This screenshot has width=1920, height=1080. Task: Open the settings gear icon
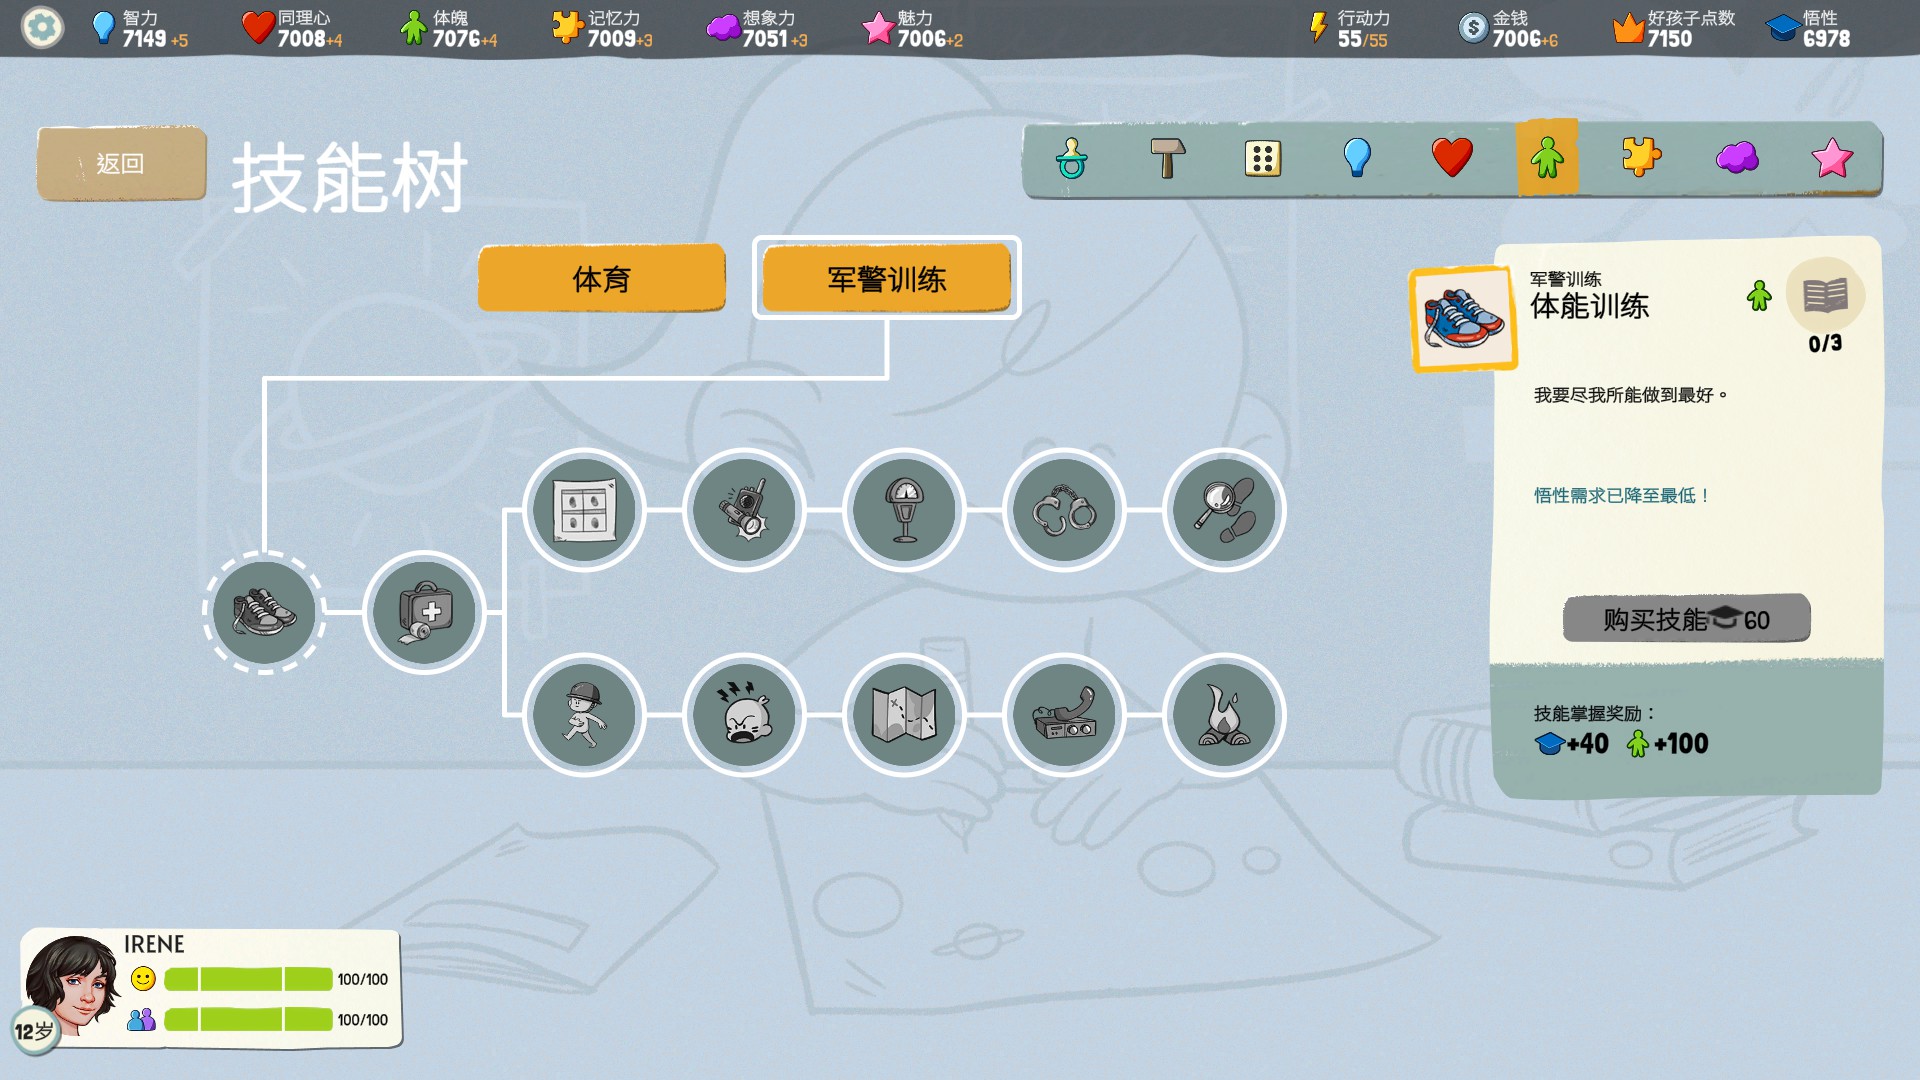pyautogui.click(x=42, y=27)
